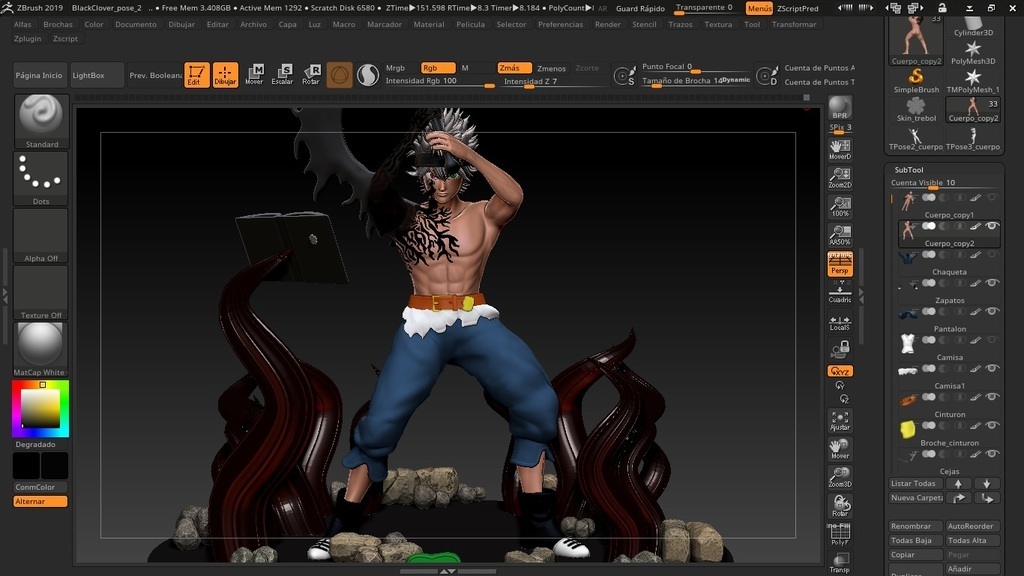Toggle XYZ rotation mode
The image size is (1024, 576).
pos(840,371)
